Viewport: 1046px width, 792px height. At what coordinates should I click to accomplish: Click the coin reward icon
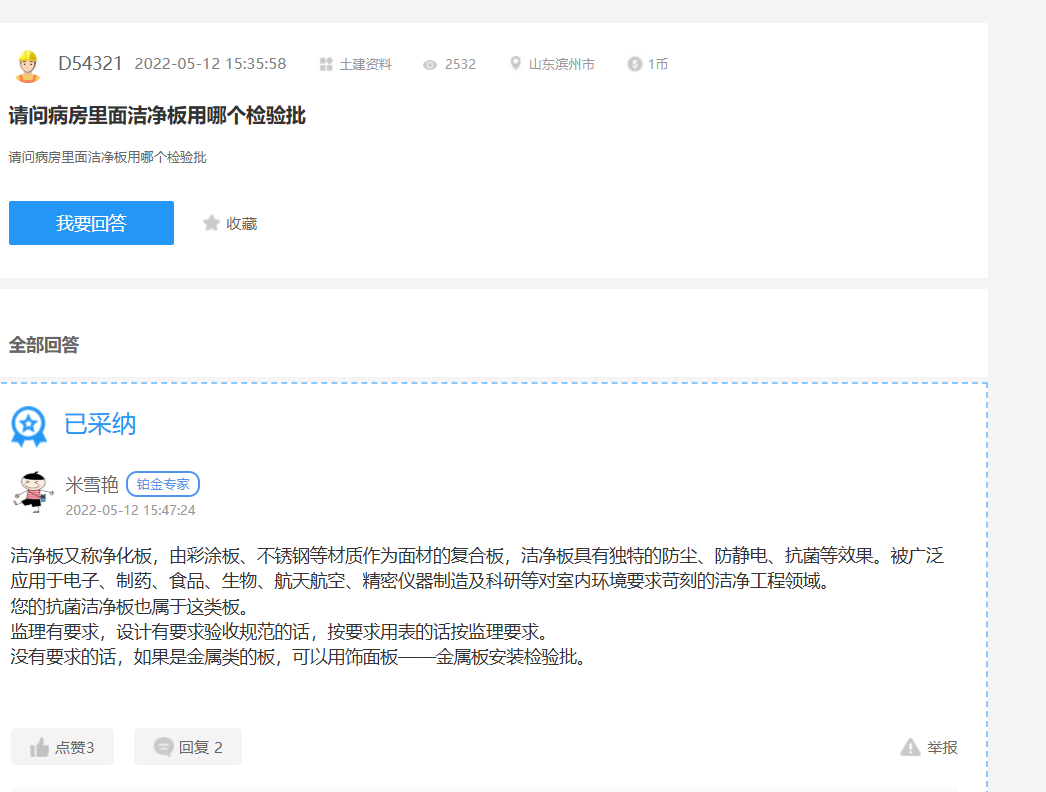click(x=635, y=64)
